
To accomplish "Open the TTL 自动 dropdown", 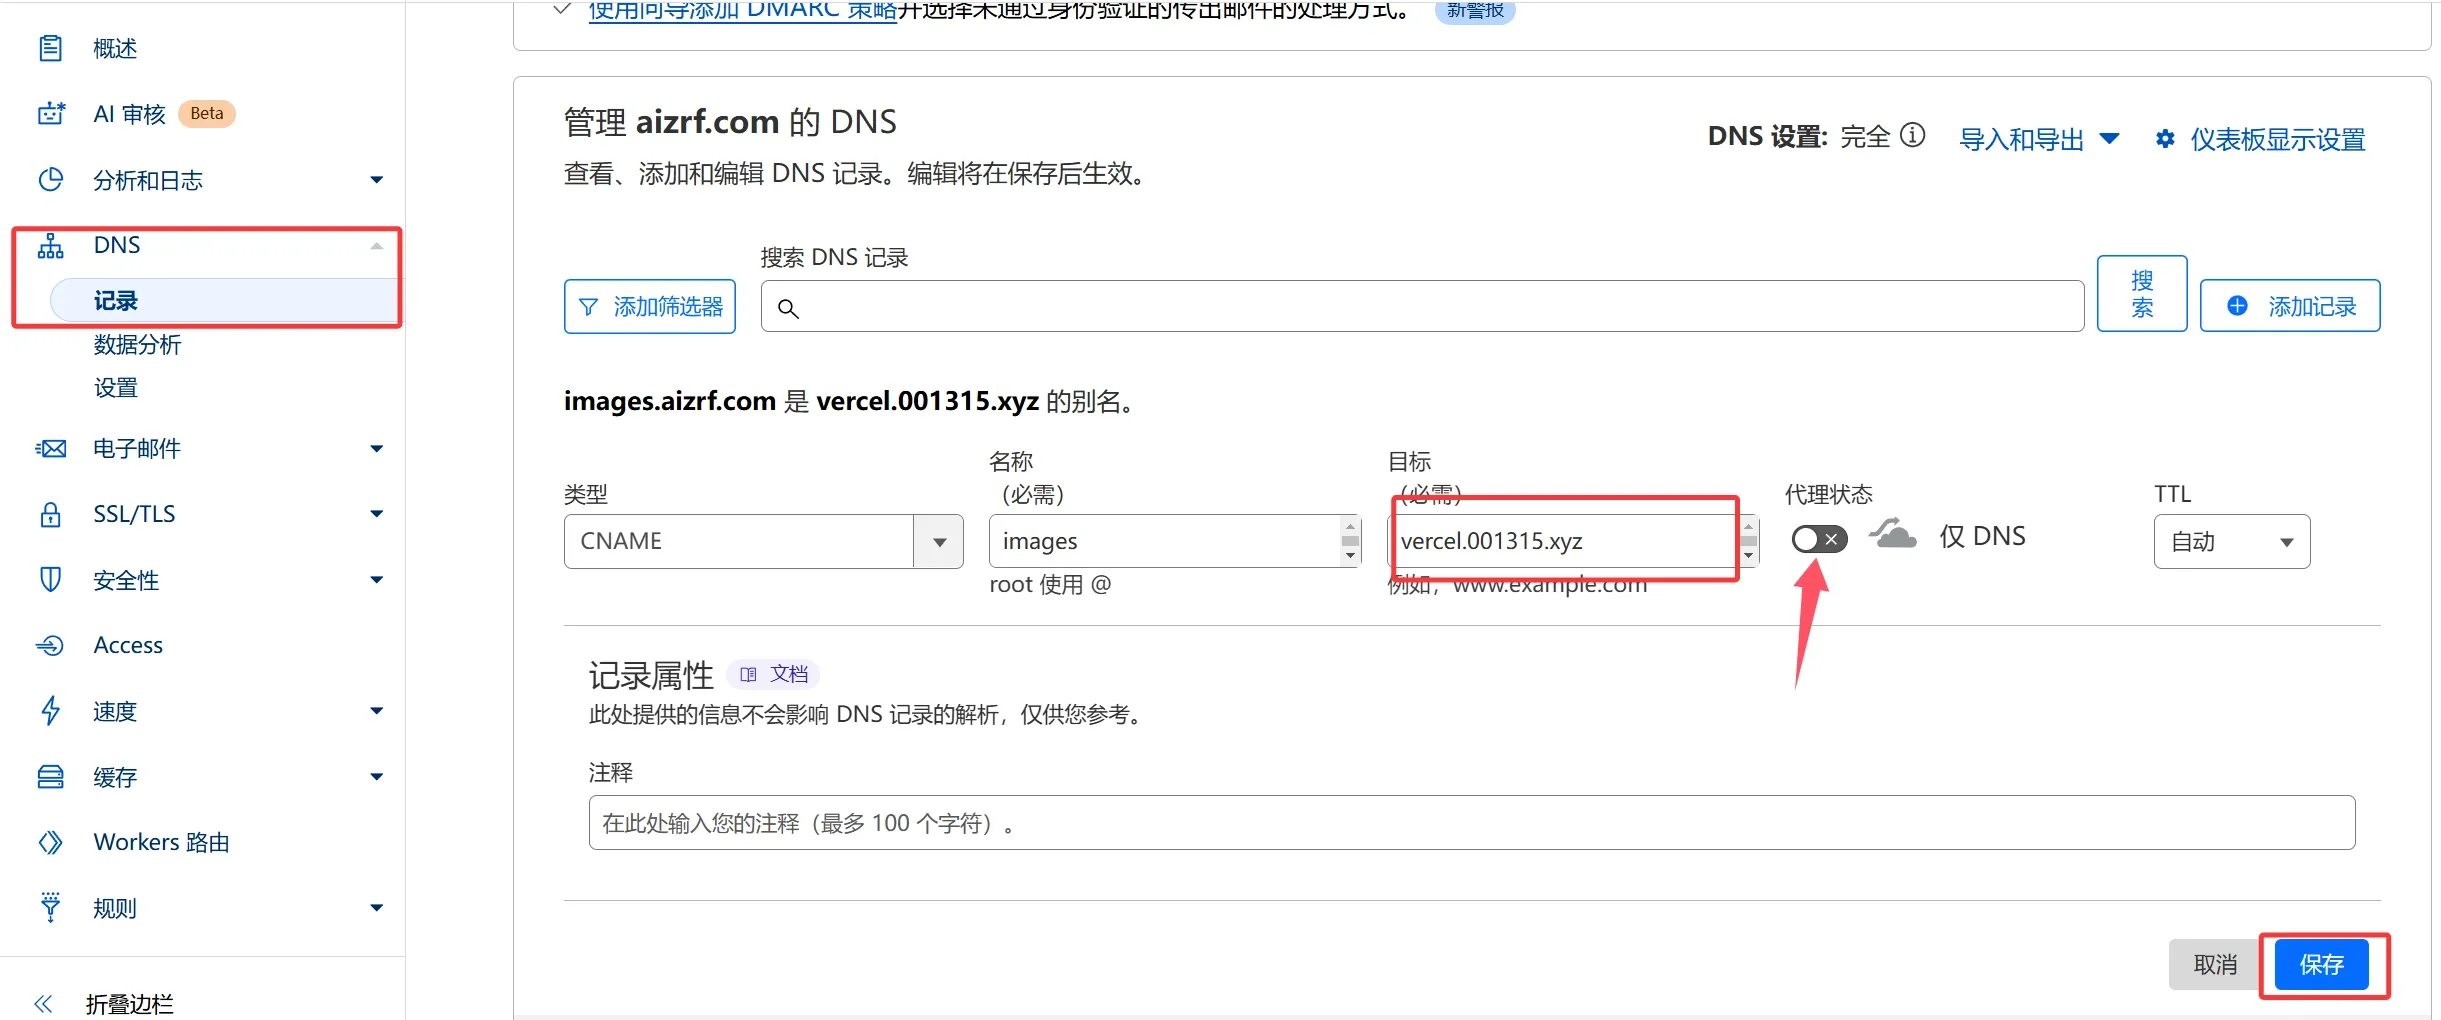I will 2231,541.
